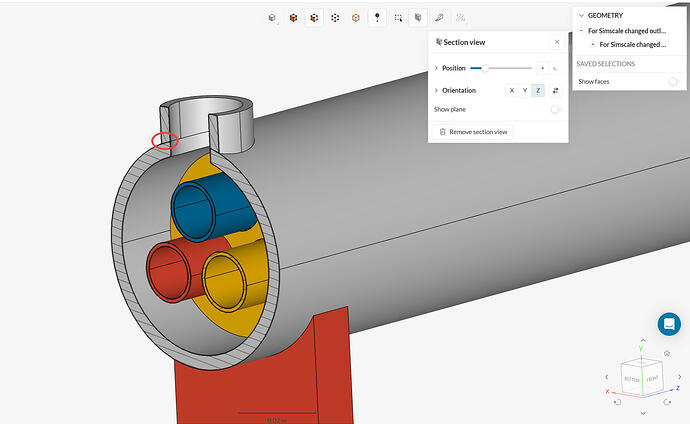The image size is (690, 424).
Task: Turn on Show faces toggle
Action: (x=674, y=81)
